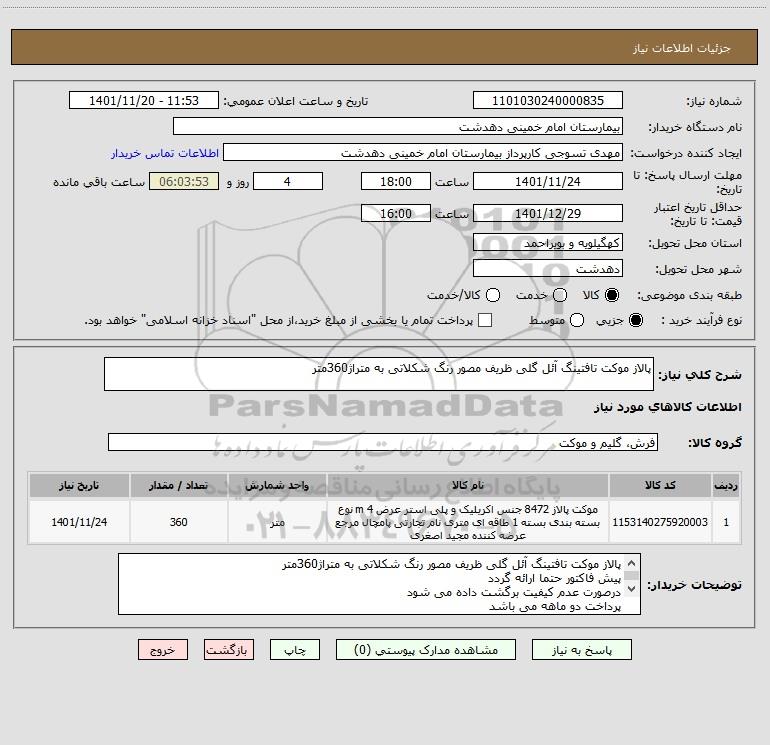
Task: Click the buyer note line پیش فاکتور حتما ارائه گردد
Action: [x=554, y=578]
